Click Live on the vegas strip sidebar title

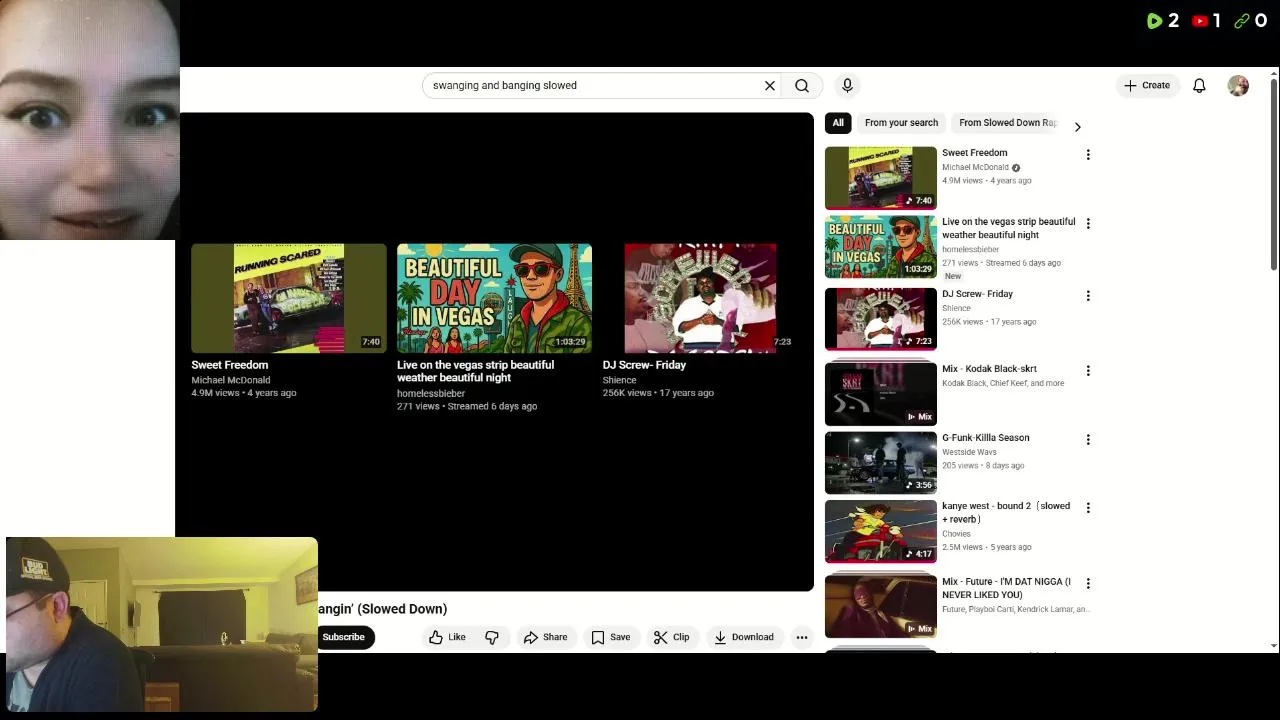[1009, 228]
